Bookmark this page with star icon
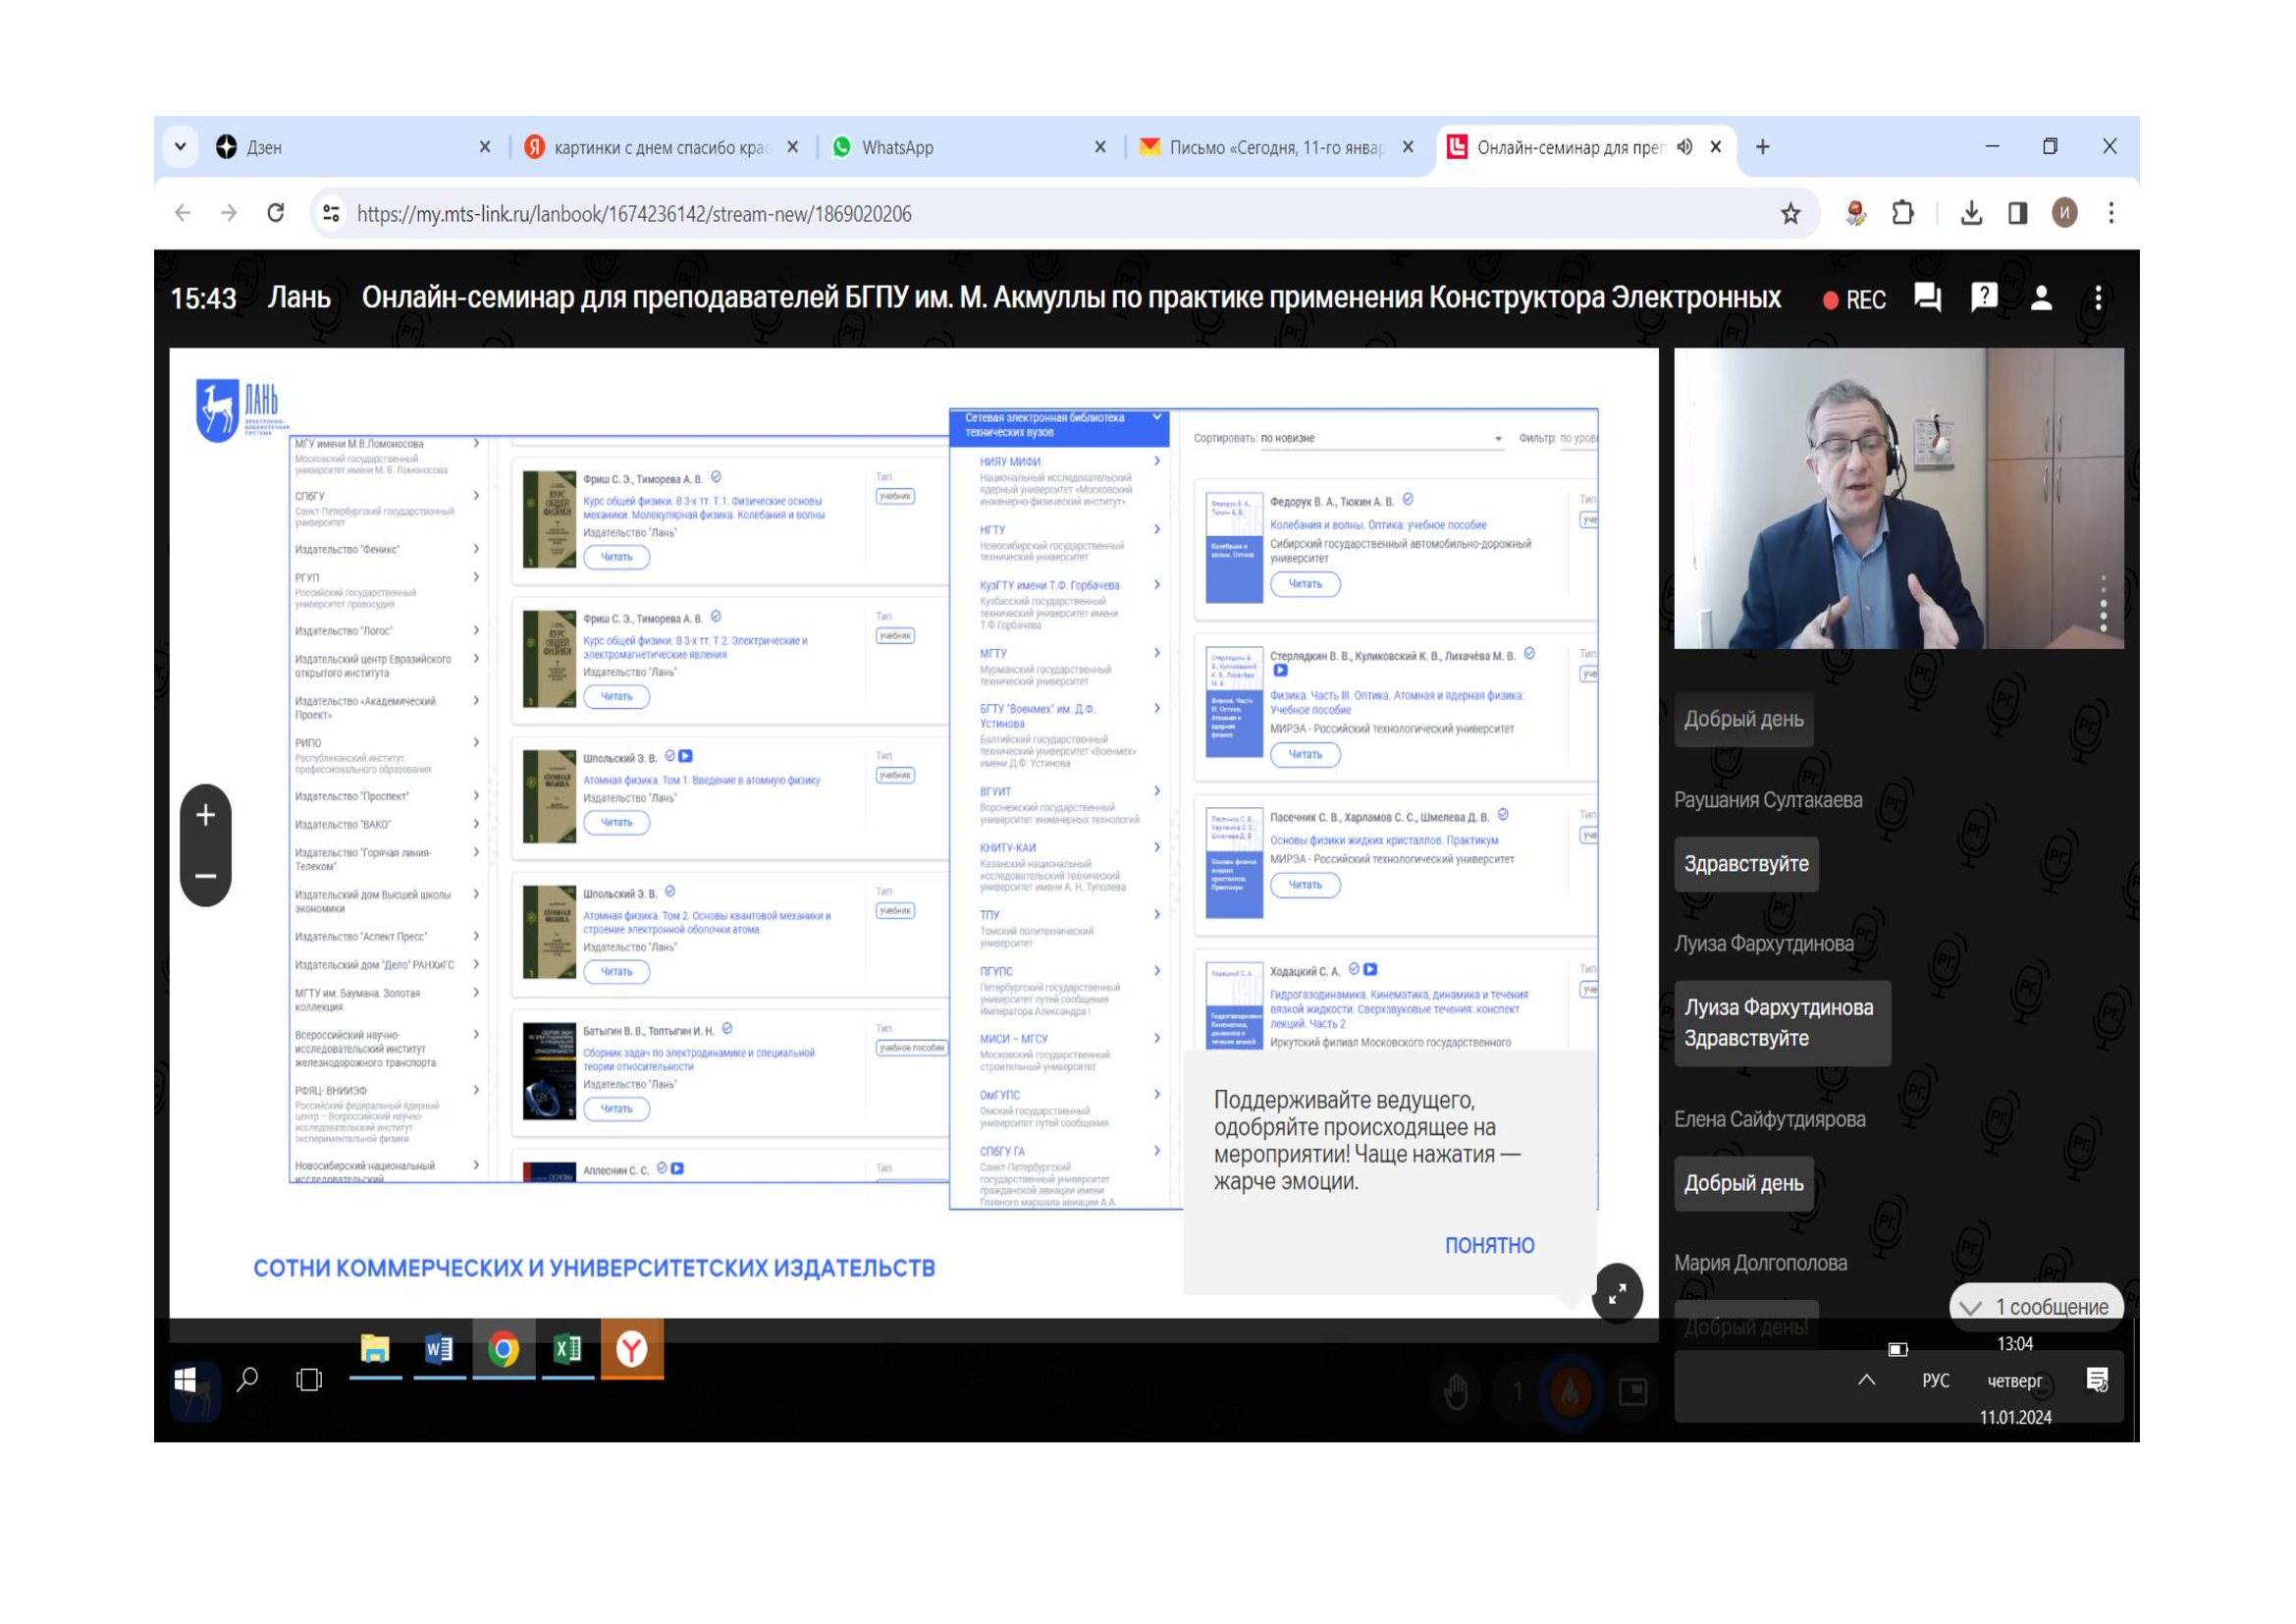Screen dimensions: 2296x1624 click(1790, 213)
